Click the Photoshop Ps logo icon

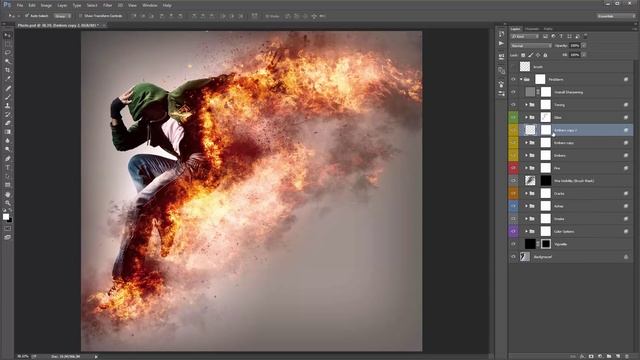coord(7,5)
